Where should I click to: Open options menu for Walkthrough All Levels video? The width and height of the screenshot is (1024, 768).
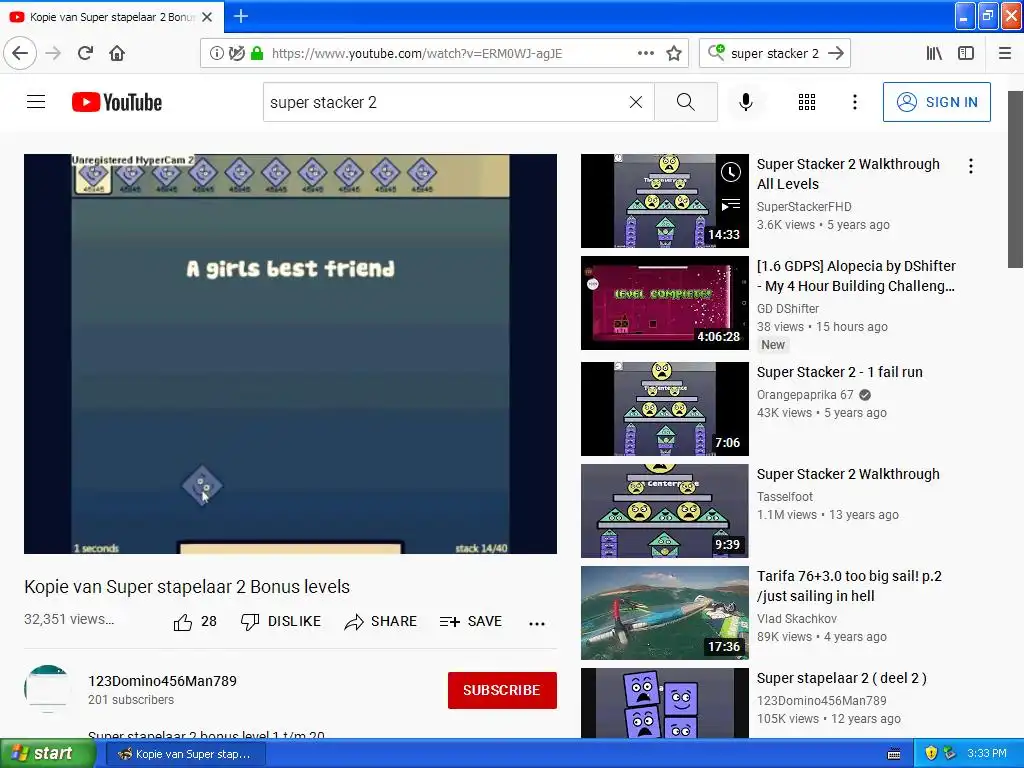pos(971,167)
